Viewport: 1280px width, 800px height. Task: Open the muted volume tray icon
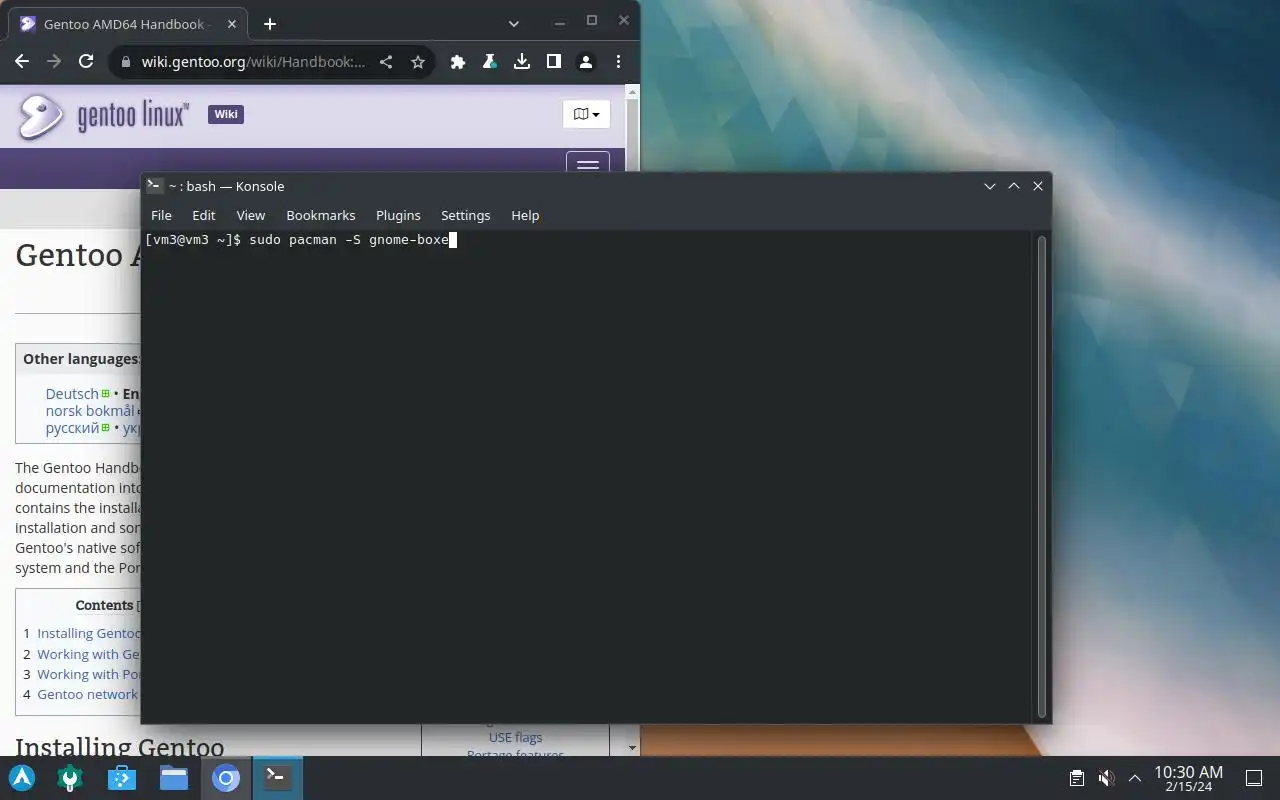coord(1106,778)
